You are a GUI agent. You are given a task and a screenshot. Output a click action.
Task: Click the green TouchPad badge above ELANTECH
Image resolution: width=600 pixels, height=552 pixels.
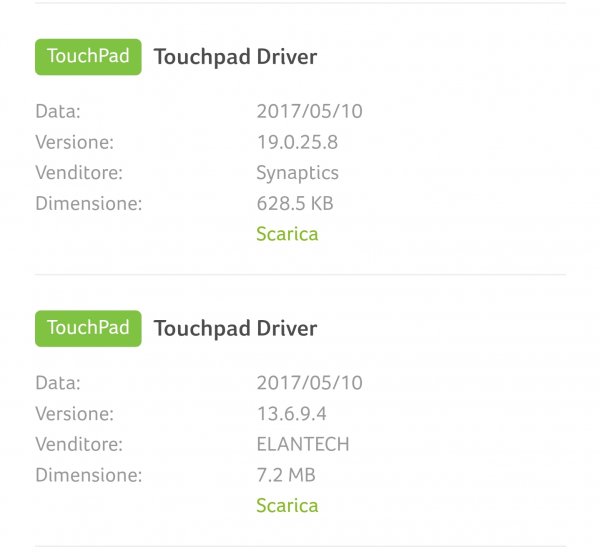[88, 329]
